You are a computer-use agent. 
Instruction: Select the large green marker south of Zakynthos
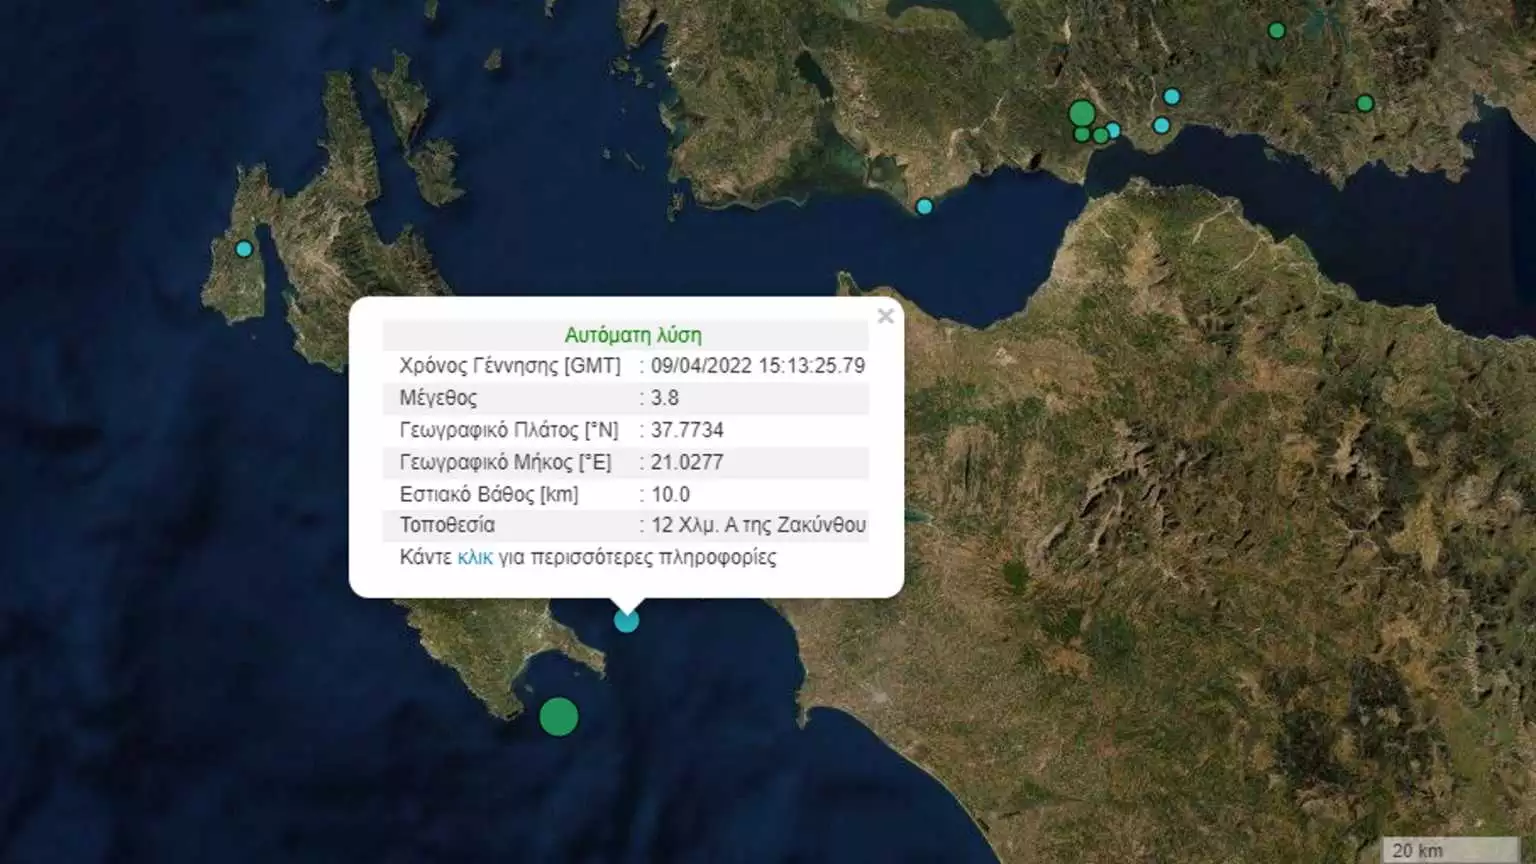point(559,716)
